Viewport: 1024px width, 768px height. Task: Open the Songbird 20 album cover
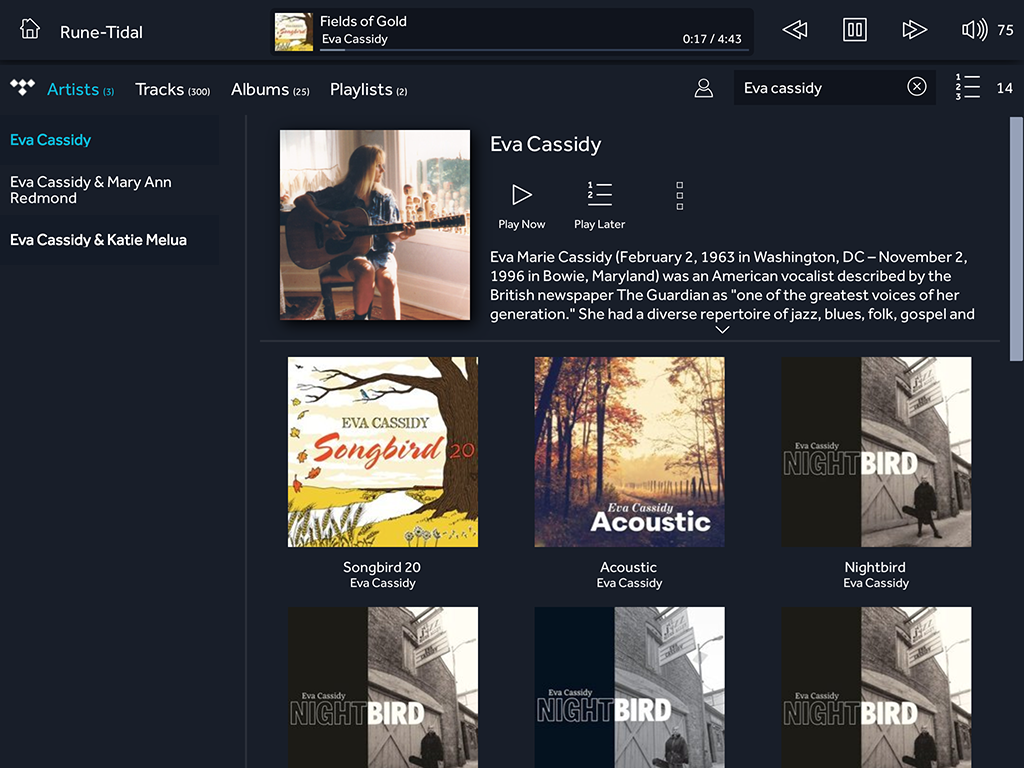click(383, 451)
